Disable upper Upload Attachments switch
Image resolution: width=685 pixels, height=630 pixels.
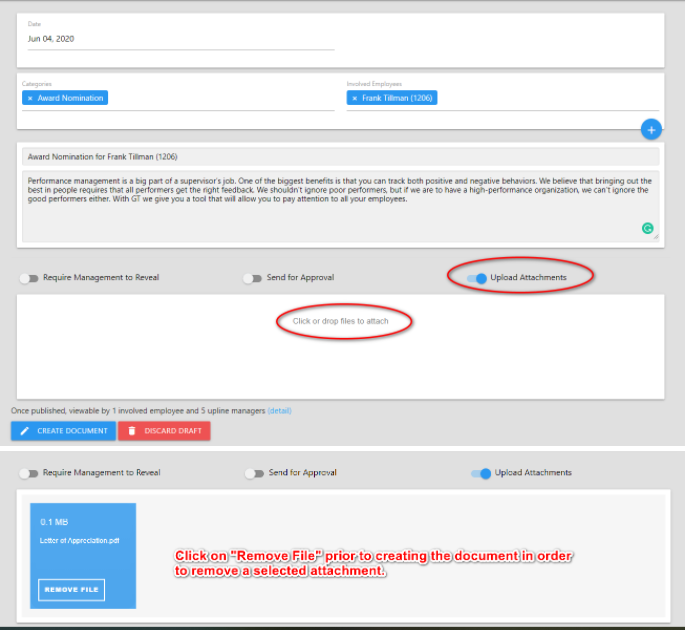(479, 278)
